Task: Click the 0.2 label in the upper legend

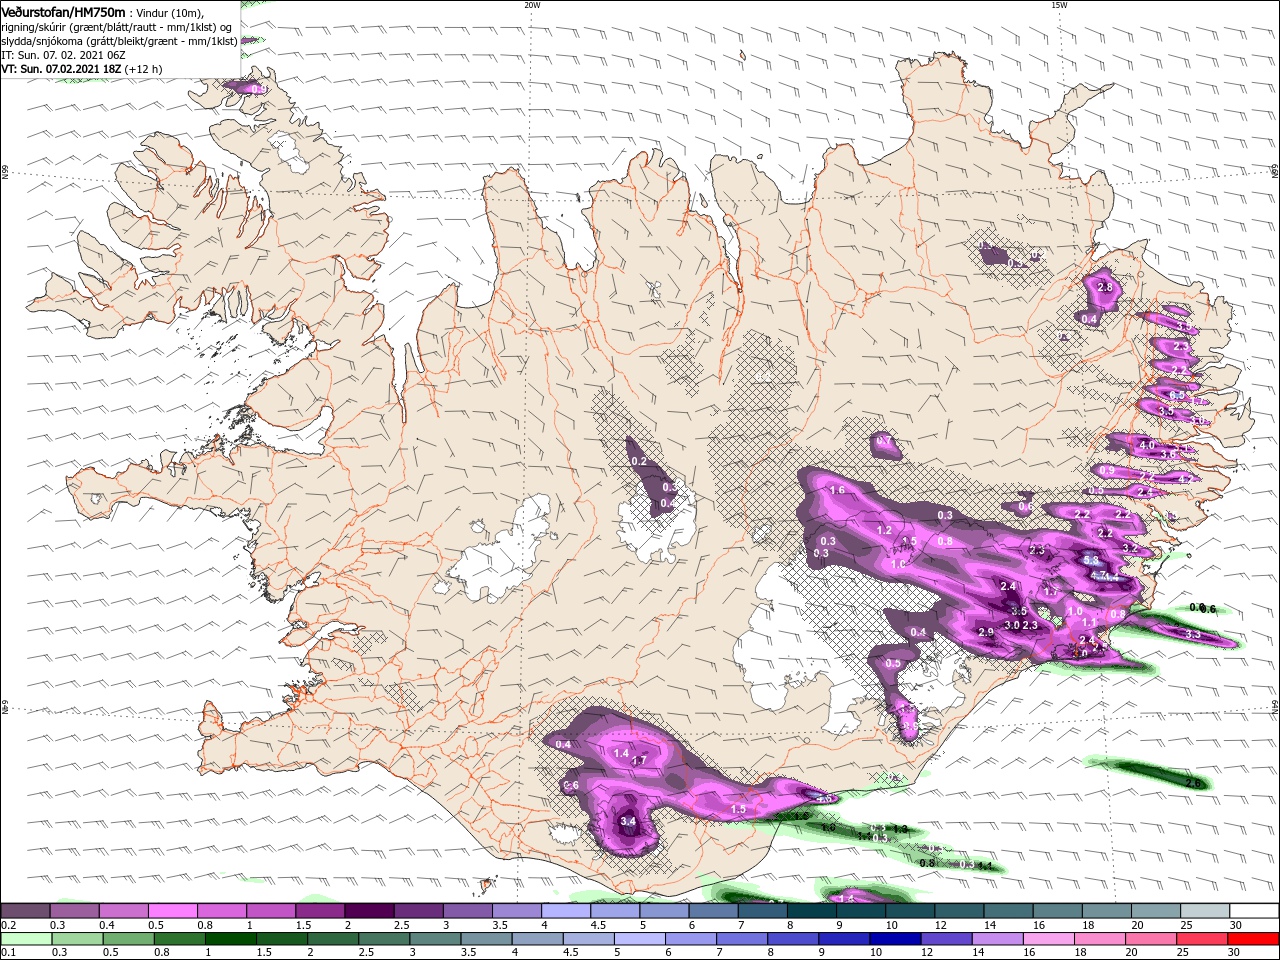Action: 8,925
